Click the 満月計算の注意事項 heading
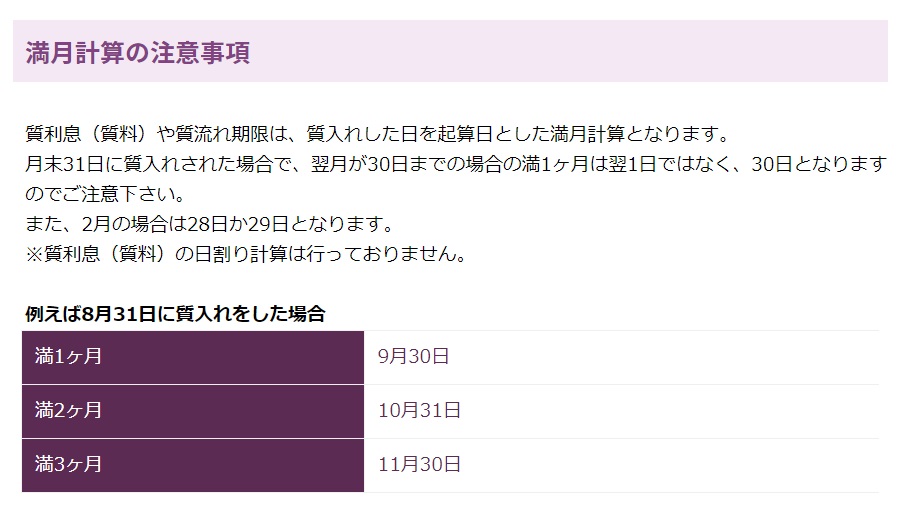Screen dimensions: 912x509 click(138, 52)
